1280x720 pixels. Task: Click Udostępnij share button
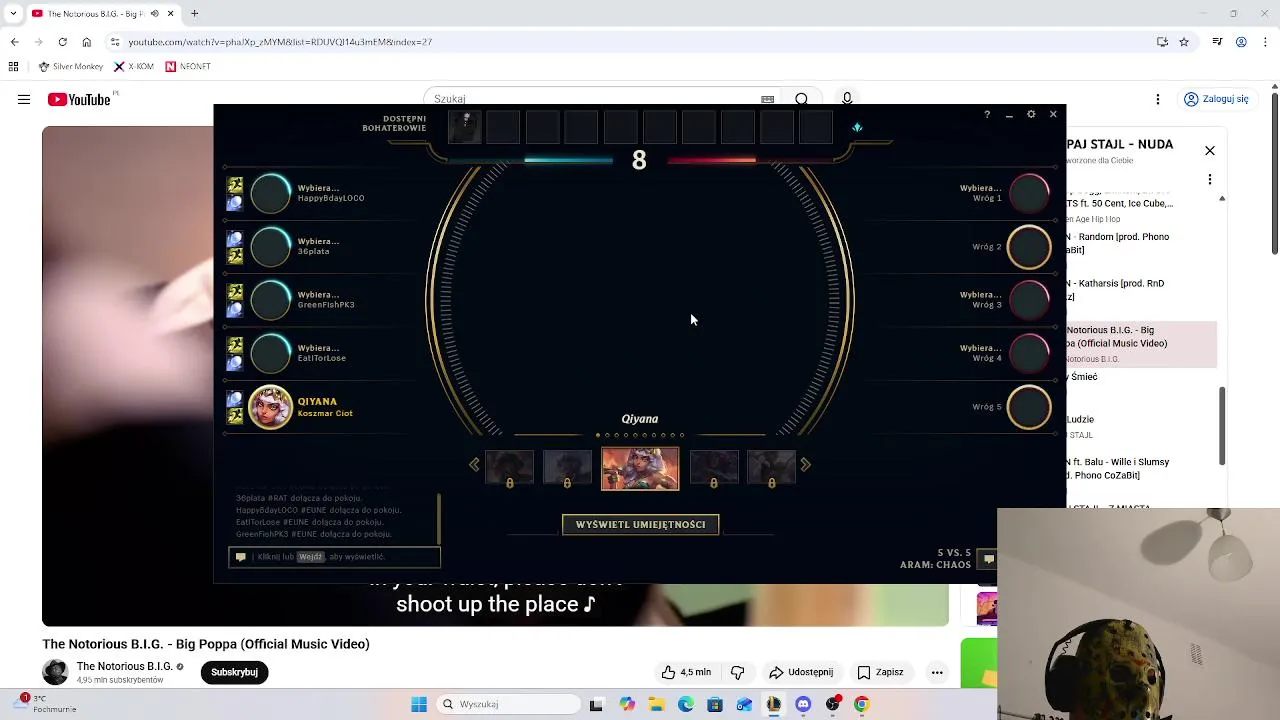coord(801,672)
